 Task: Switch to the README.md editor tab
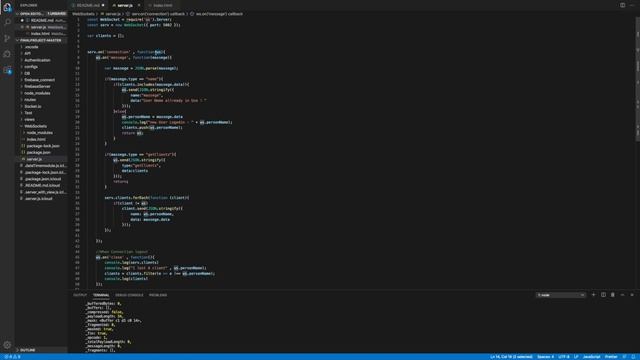(88, 5)
